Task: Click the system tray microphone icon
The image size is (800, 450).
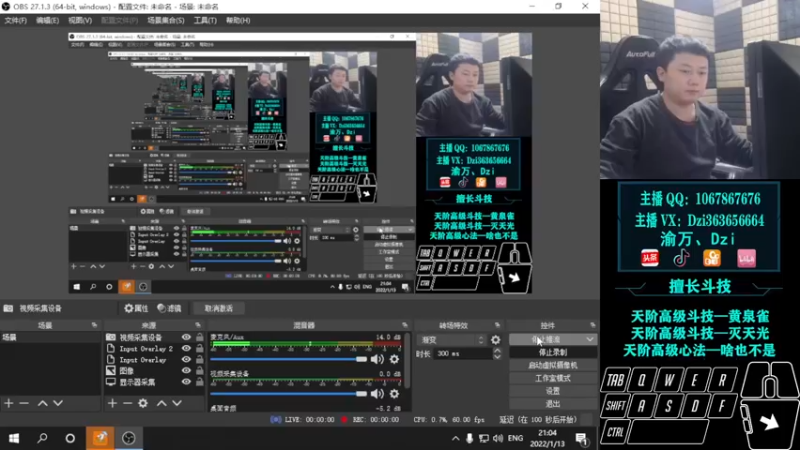Action: (469, 438)
